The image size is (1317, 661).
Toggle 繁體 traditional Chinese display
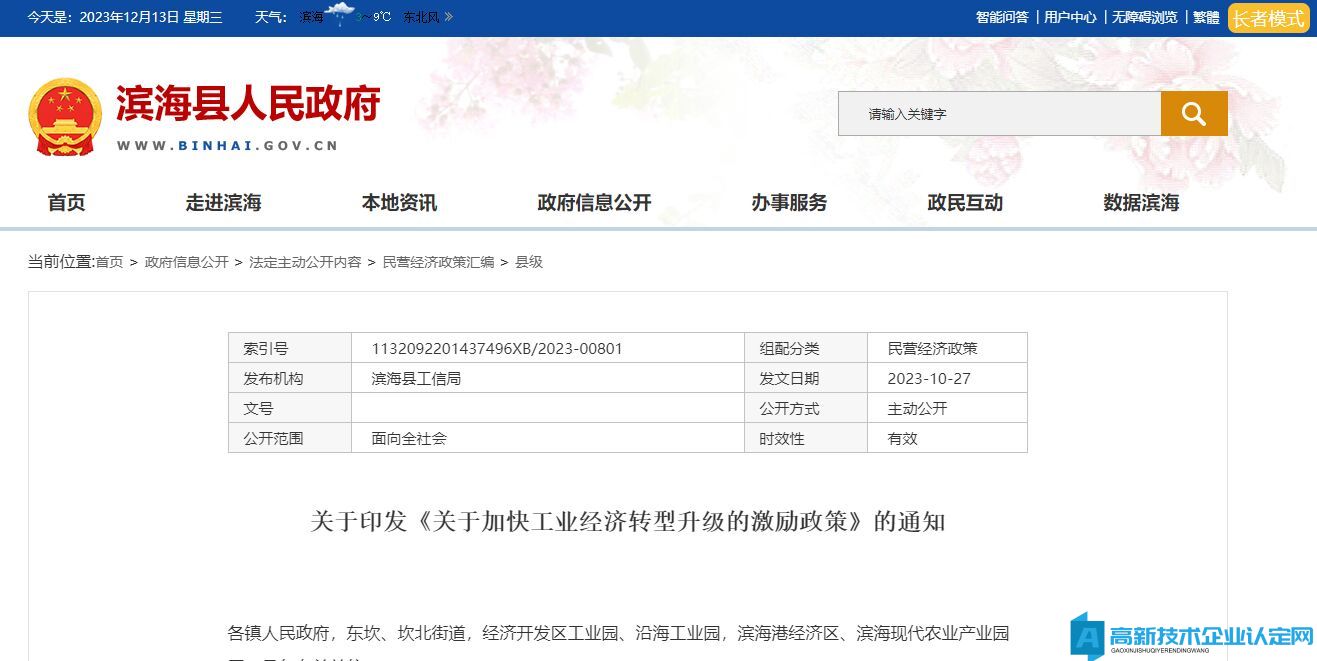coord(1206,17)
